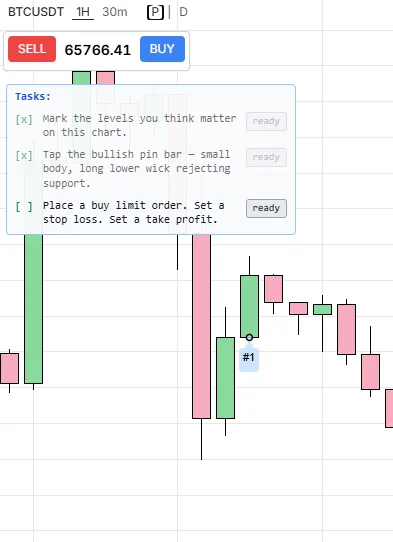Switch to the 30m timeframe
Screen dimensions: 393x542
(x=115, y=12)
